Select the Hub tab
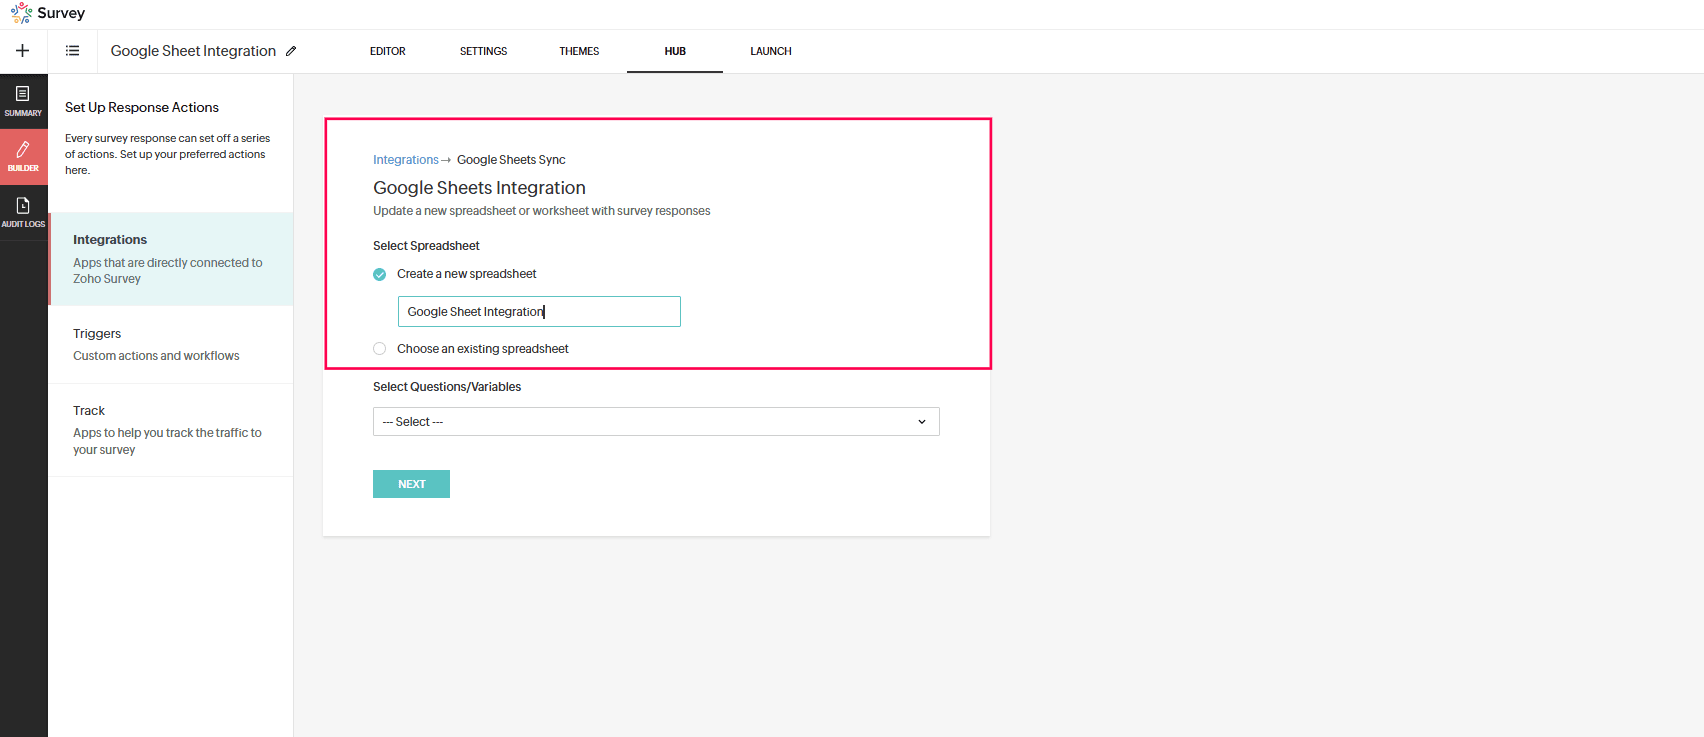1704x737 pixels. [x=675, y=51]
